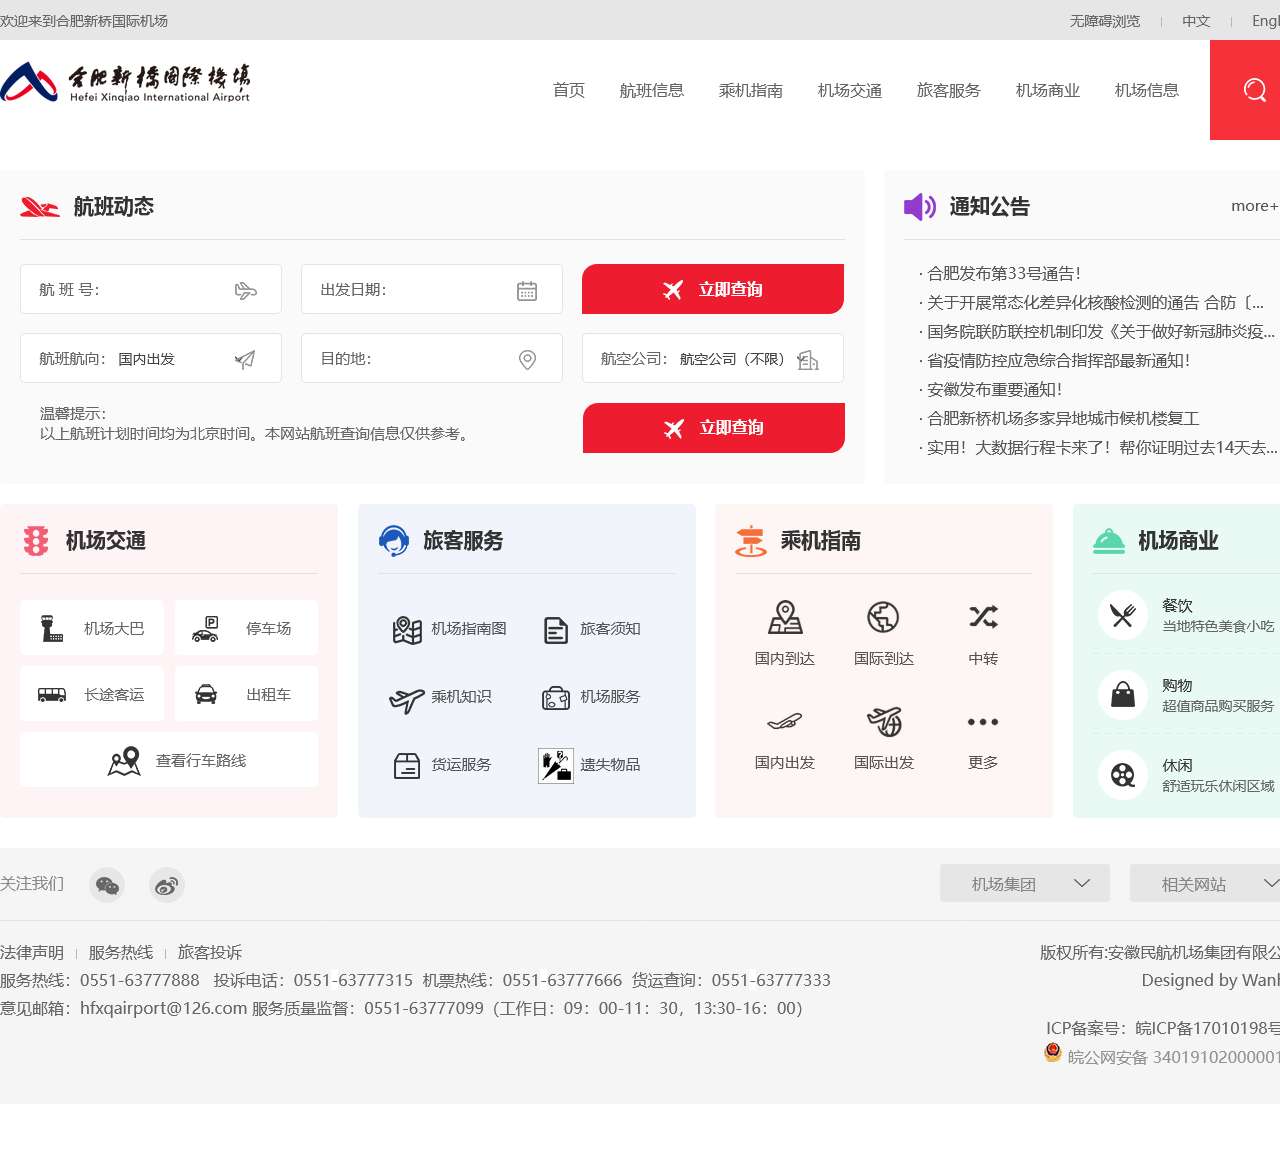Image resolution: width=1280 pixels, height=1167 pixels.
Task: Focus the 航班号 input field
Action: coord(151,289)
